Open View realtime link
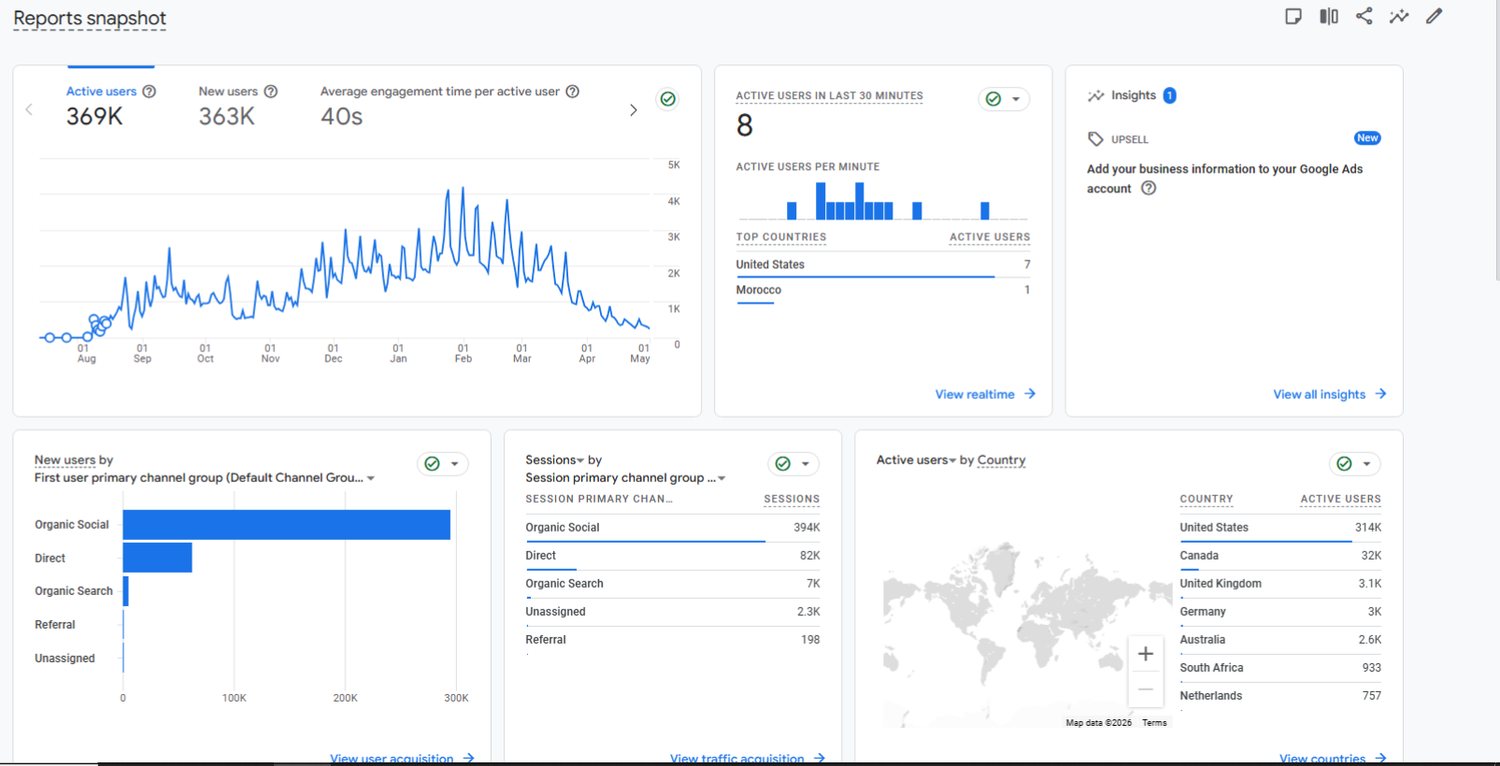 [985, 394]
